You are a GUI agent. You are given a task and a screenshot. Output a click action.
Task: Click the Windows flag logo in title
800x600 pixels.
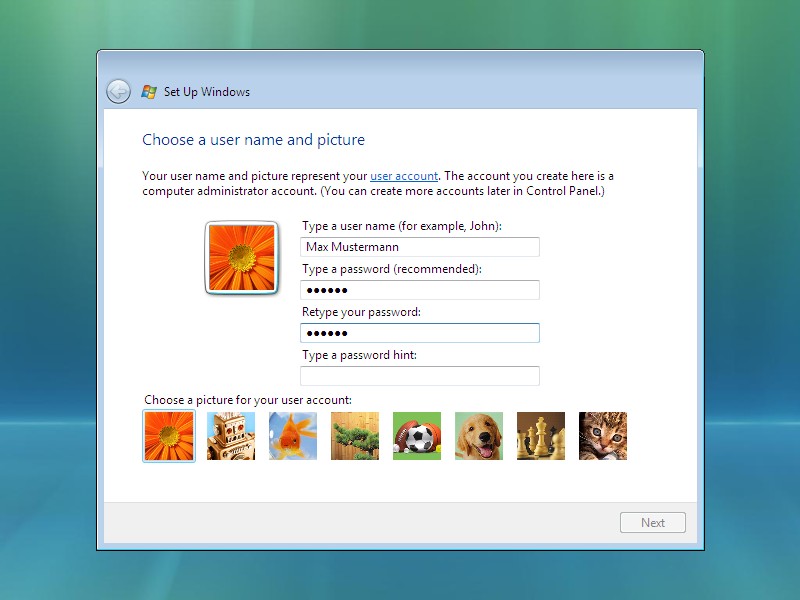(149, 92)
